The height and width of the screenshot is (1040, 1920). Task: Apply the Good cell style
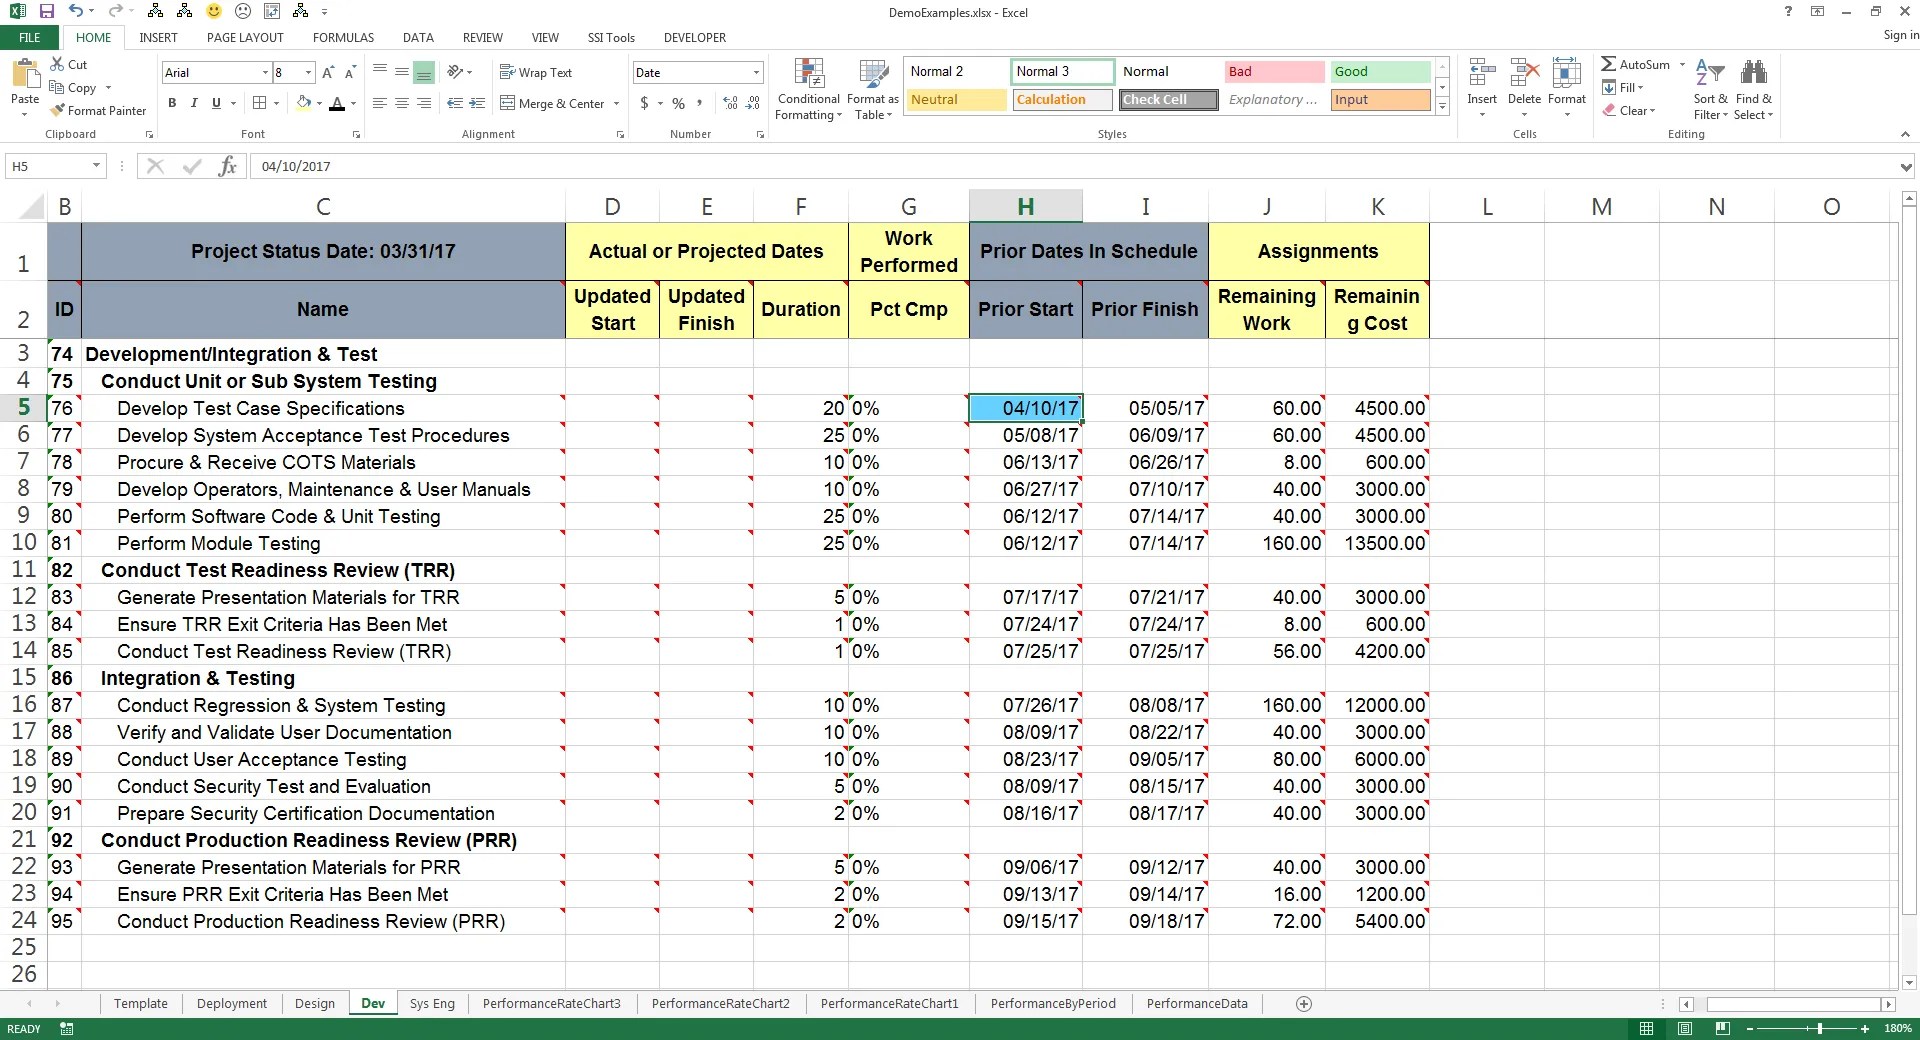click(x=1380, y=71)
